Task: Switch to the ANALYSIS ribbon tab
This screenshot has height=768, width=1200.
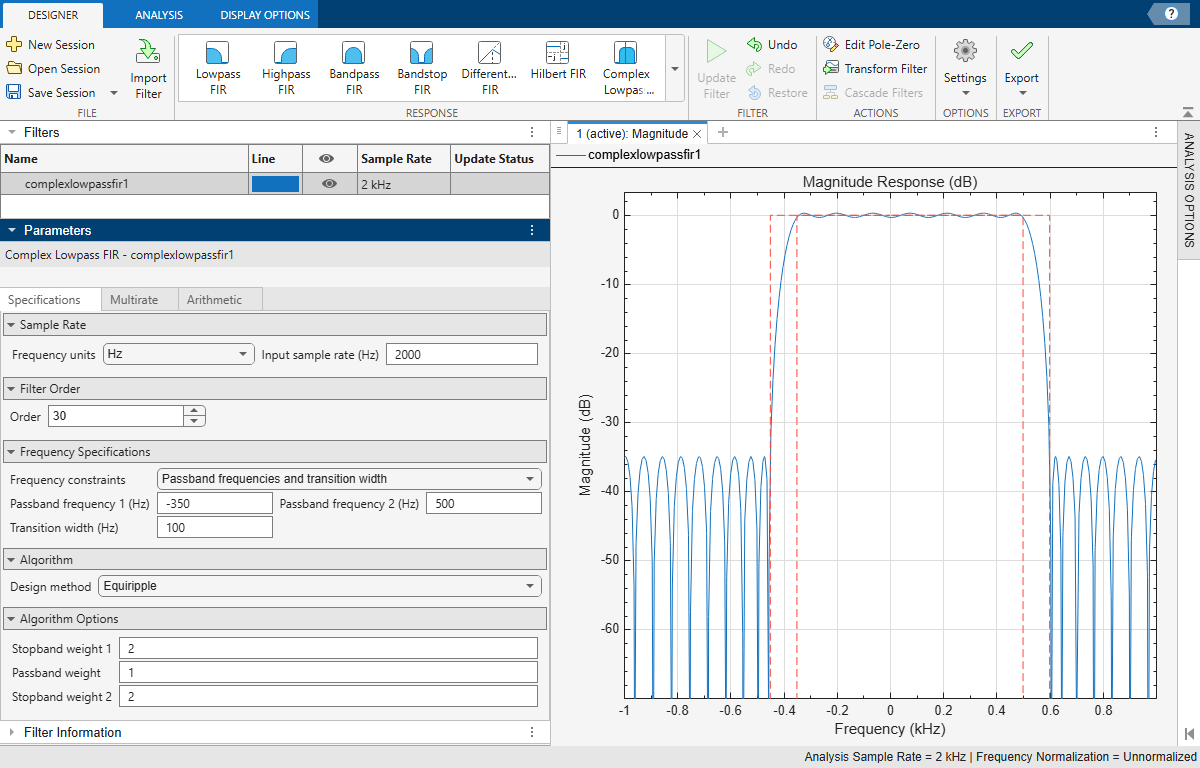Action: click(159, 14)
